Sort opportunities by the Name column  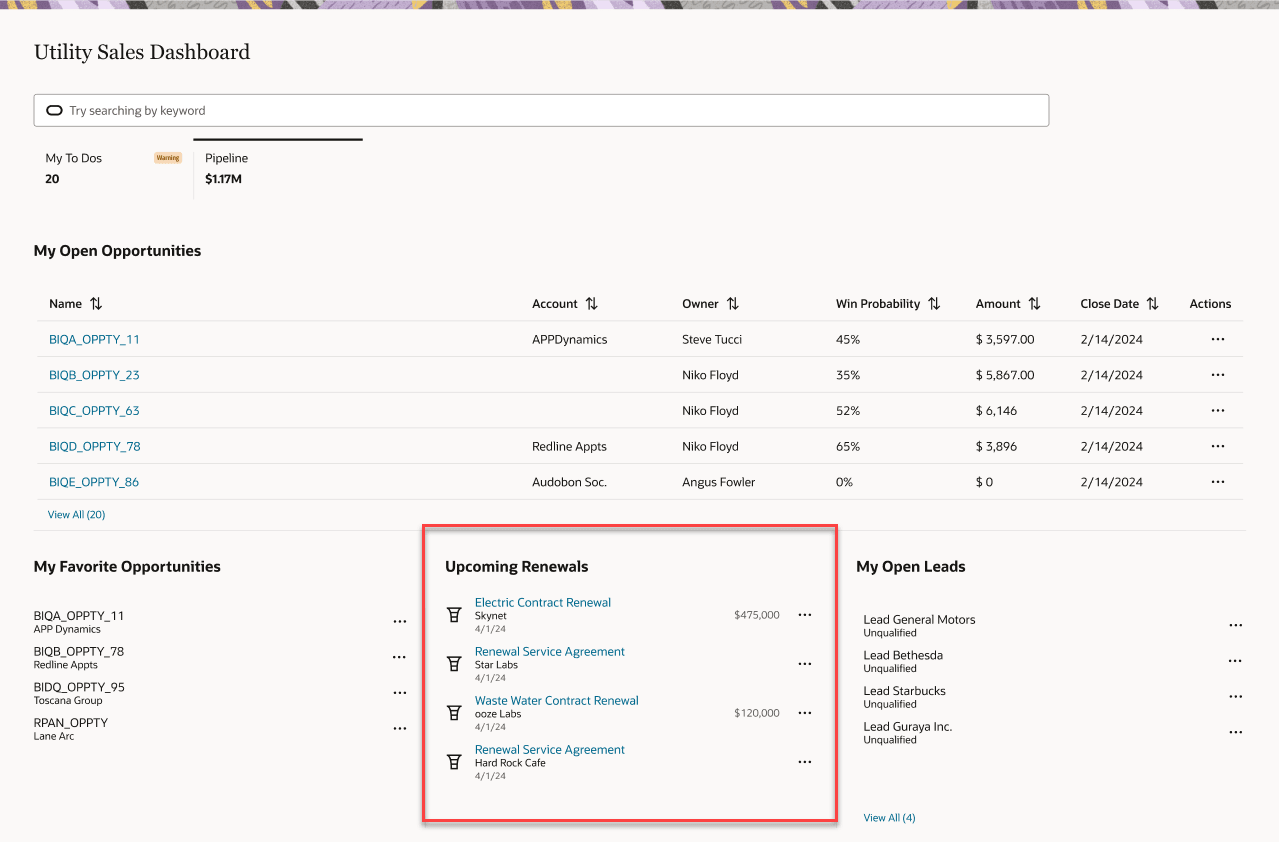click(97, 304)
